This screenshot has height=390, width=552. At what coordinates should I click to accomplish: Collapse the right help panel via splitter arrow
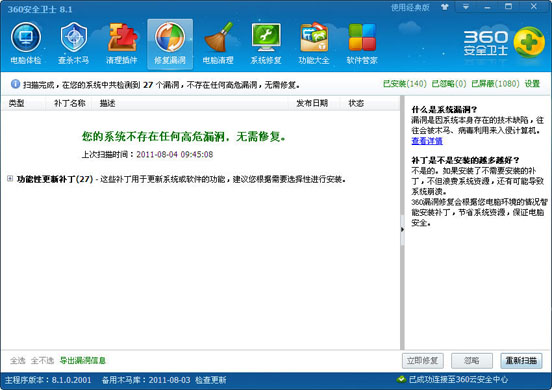click(402, 229)
